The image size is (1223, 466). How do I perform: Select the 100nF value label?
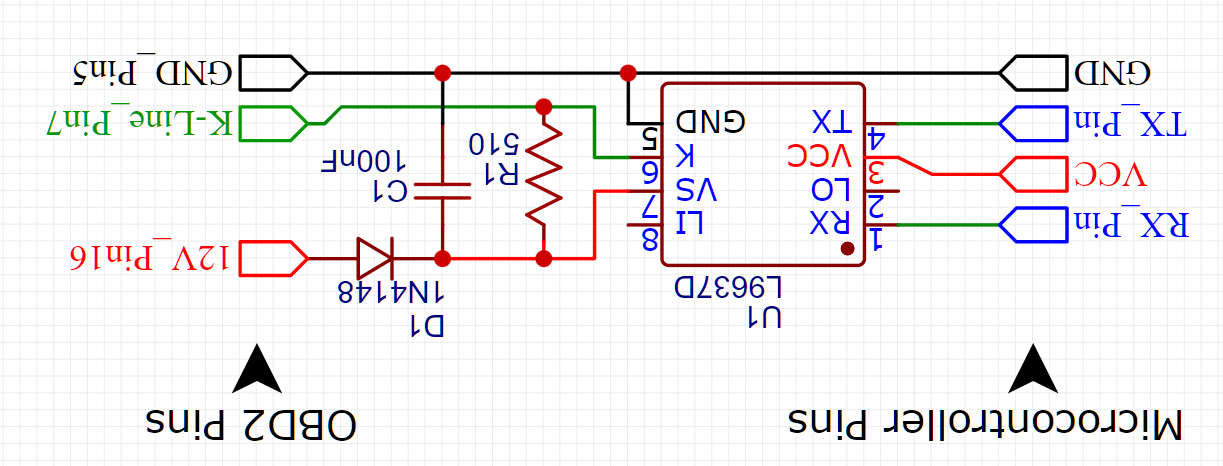pyautogui.click(x=362, y=160)
